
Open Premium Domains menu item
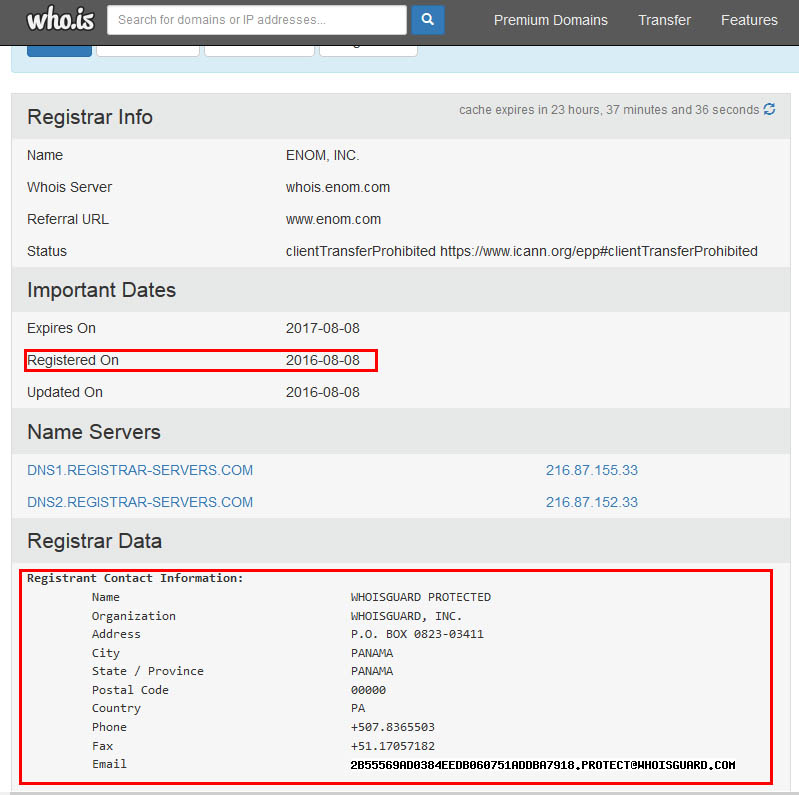(x=550, y=20)
